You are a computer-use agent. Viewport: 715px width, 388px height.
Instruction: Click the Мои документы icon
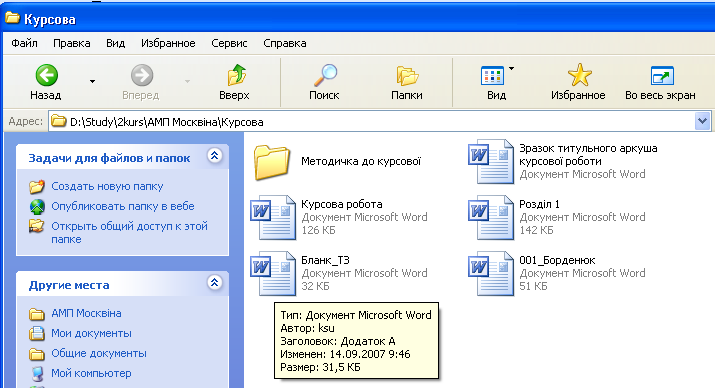pos(37,334)
